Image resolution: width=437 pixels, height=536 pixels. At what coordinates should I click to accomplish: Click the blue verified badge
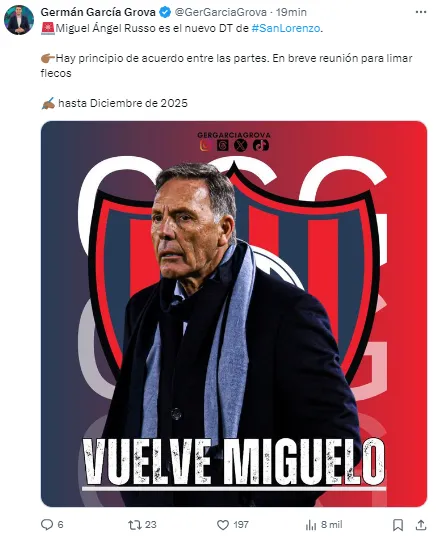point(165,12)
